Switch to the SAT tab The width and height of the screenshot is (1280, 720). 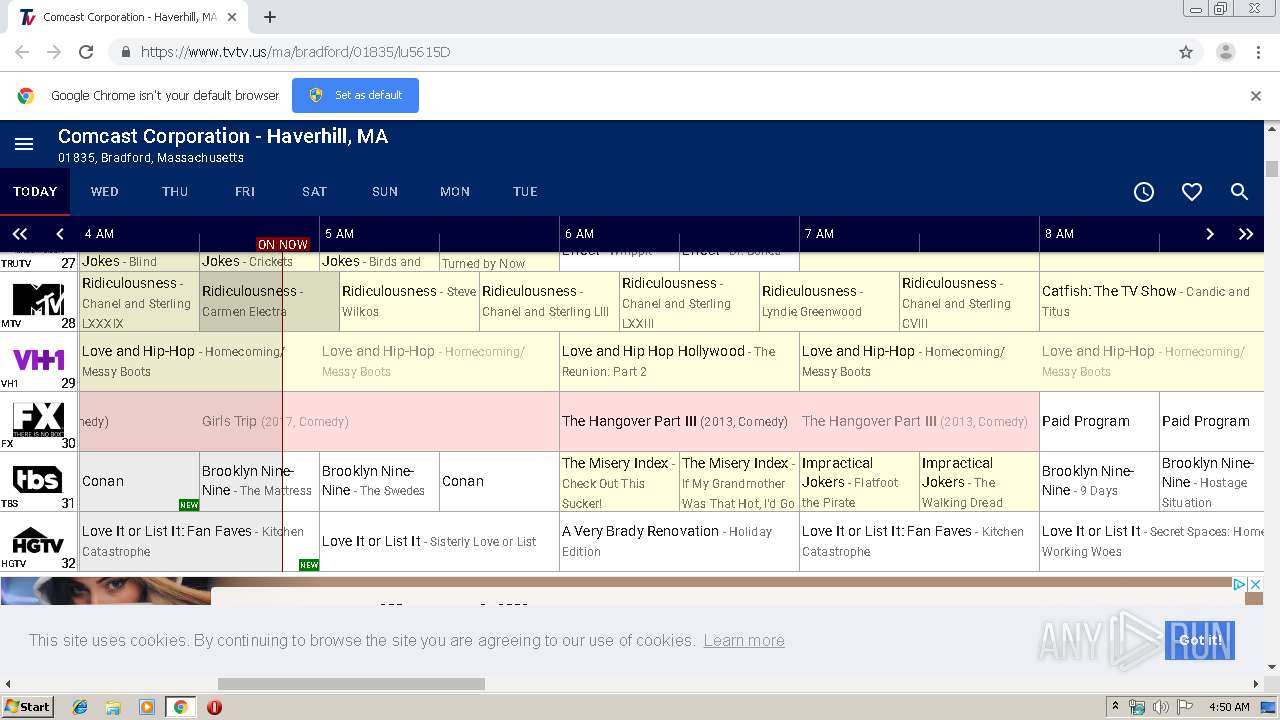[x=315, y=192]
